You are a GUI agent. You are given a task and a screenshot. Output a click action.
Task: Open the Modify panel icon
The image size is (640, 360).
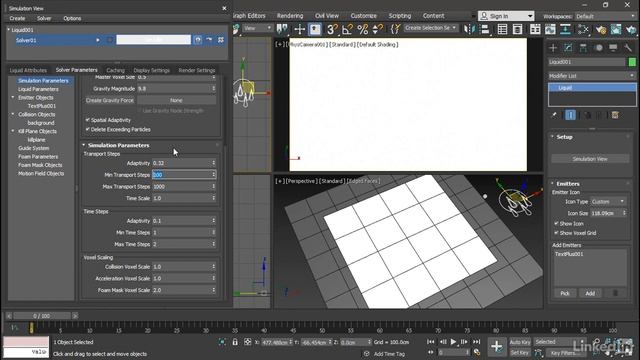pyautogui.click(x=568, y=48)
